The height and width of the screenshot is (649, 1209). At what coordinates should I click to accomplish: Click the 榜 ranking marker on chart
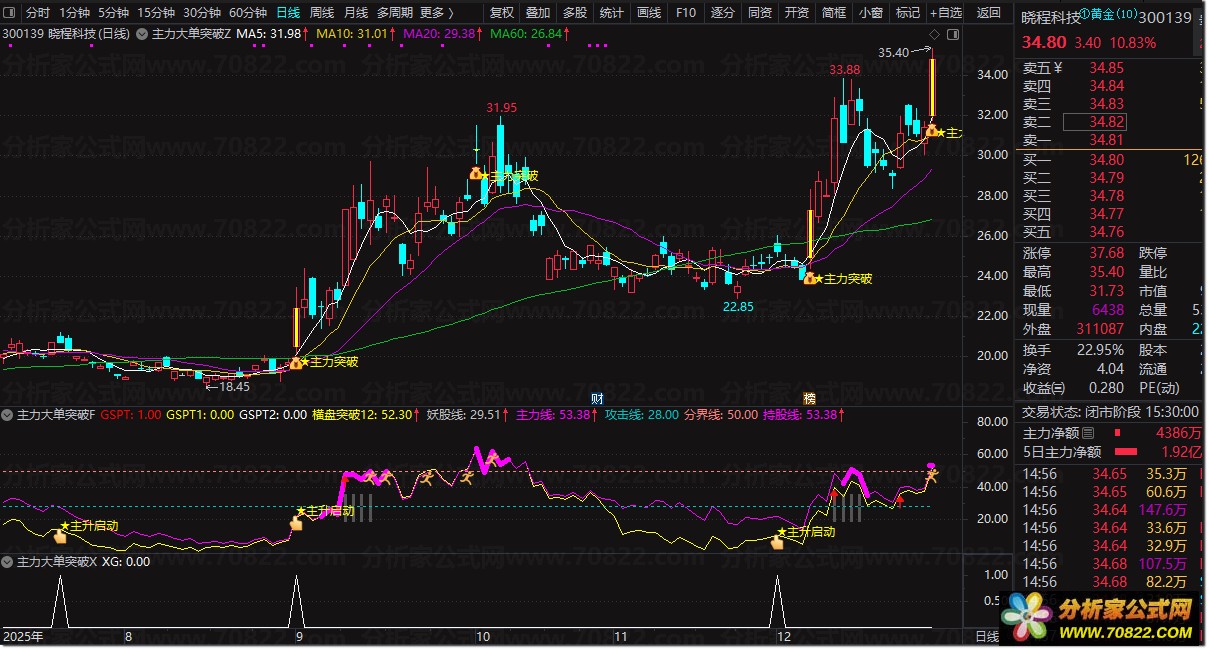click(x=809, y=398)
